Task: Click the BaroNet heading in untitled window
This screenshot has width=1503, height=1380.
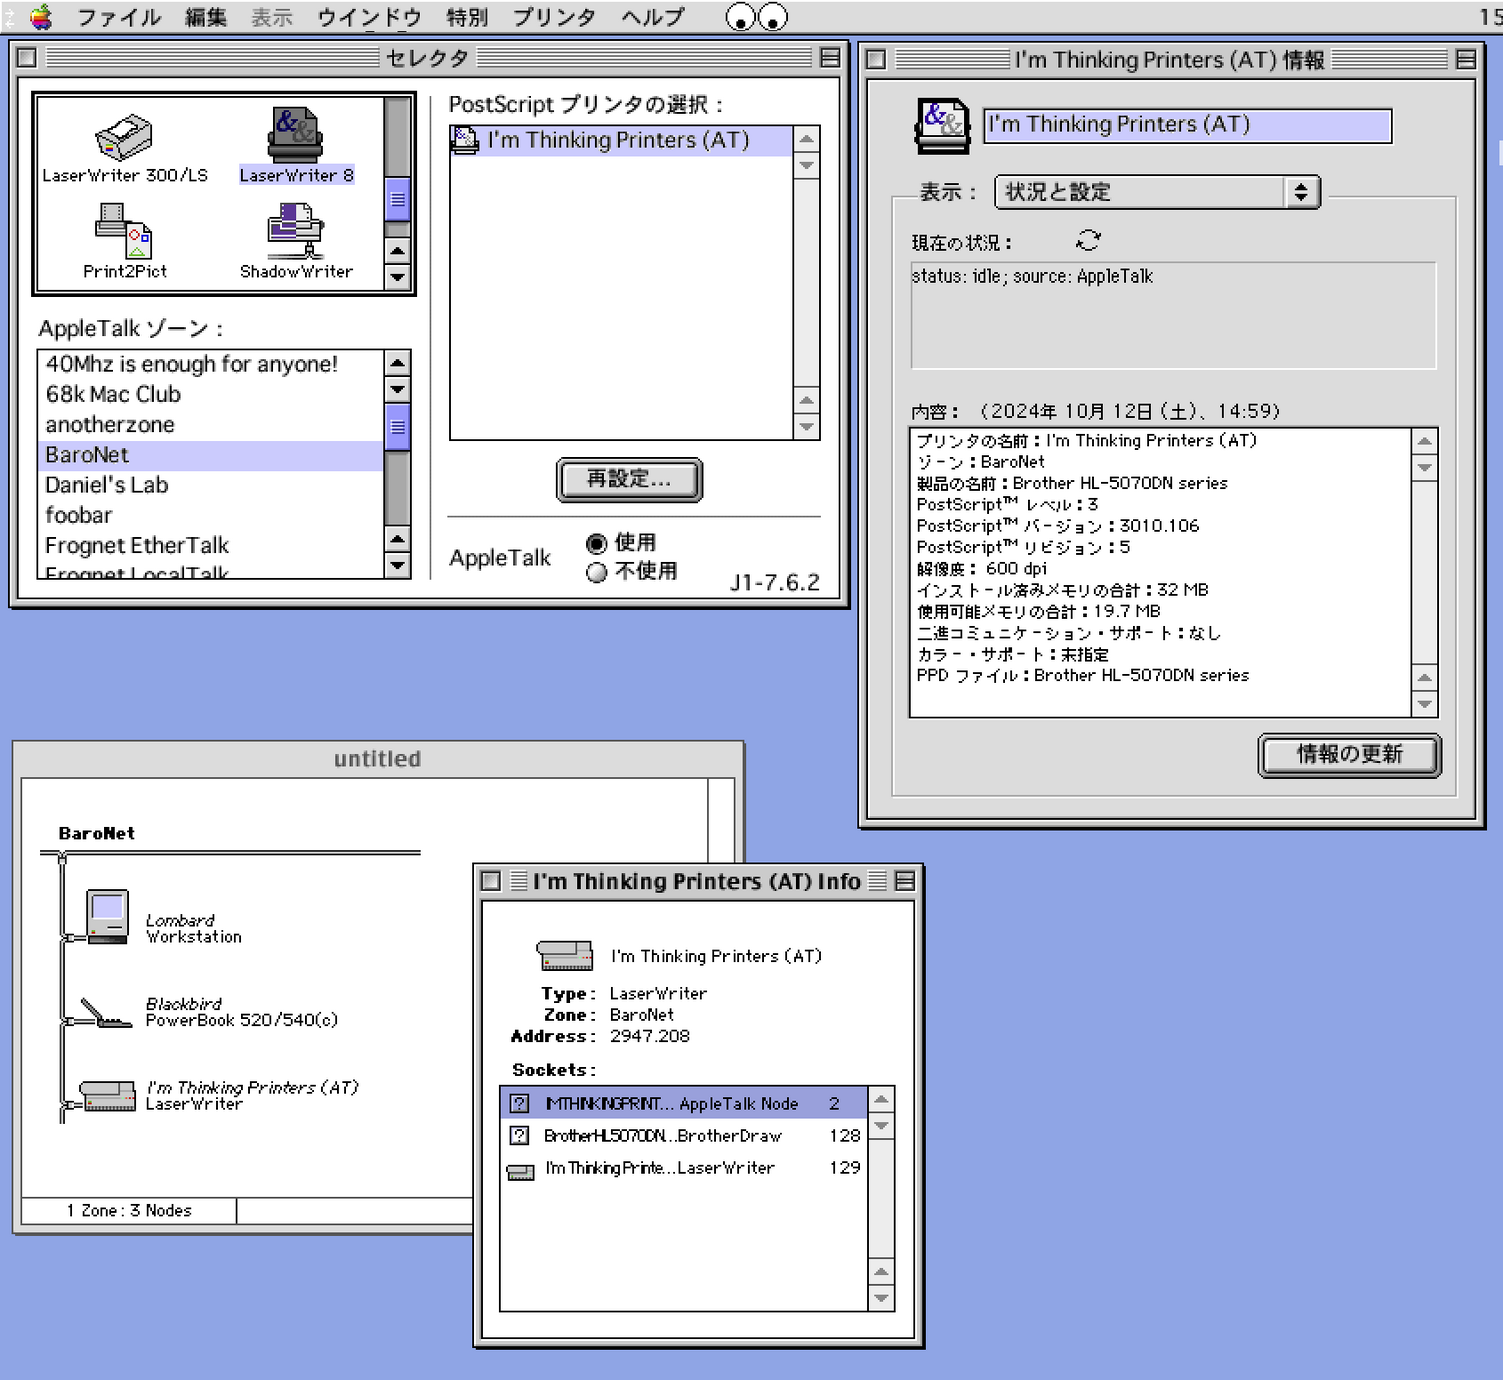Action: 96,833
